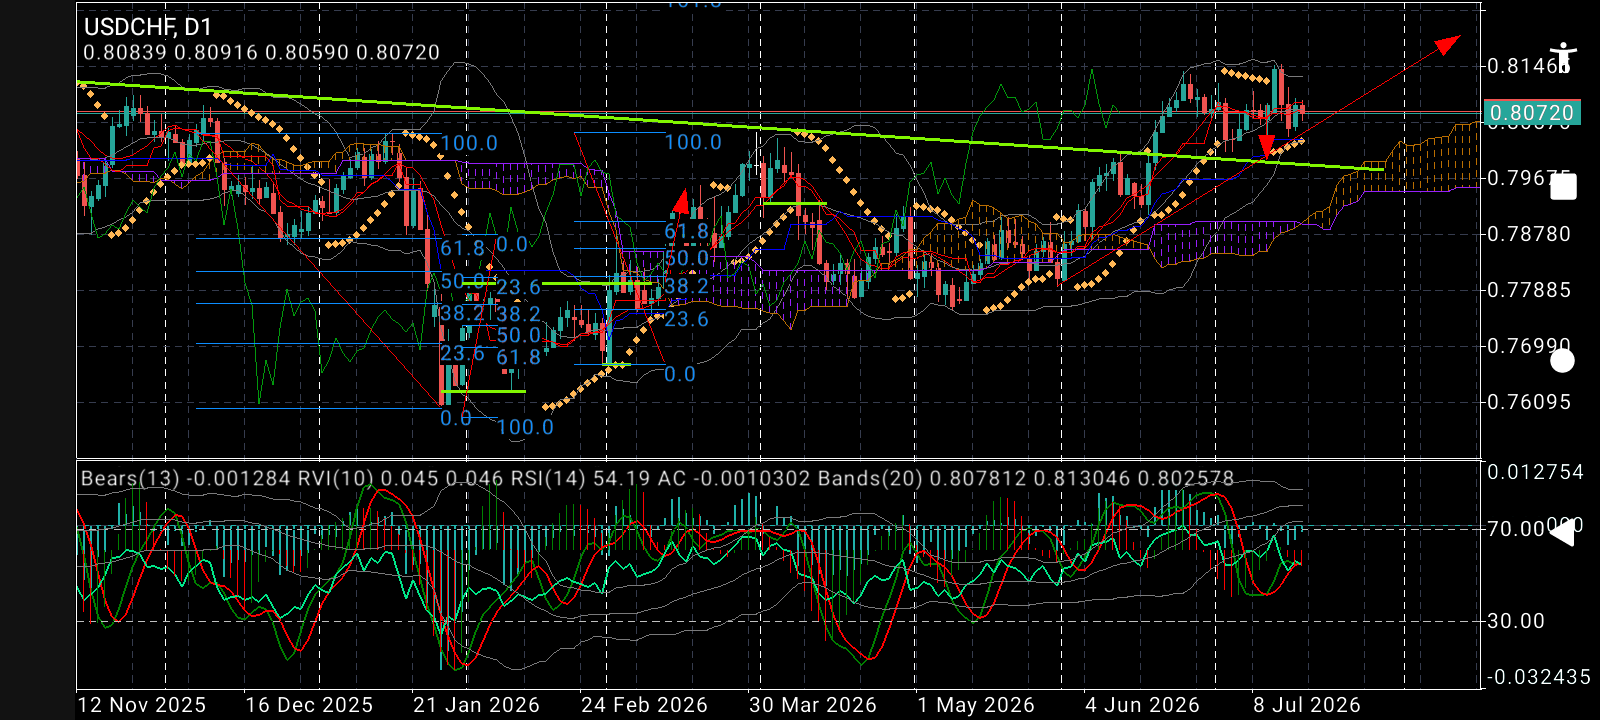Screen dimensions: 1600x720
Task: Tap the 24 Feb 2026 date label
Action: tap(644, 705)
